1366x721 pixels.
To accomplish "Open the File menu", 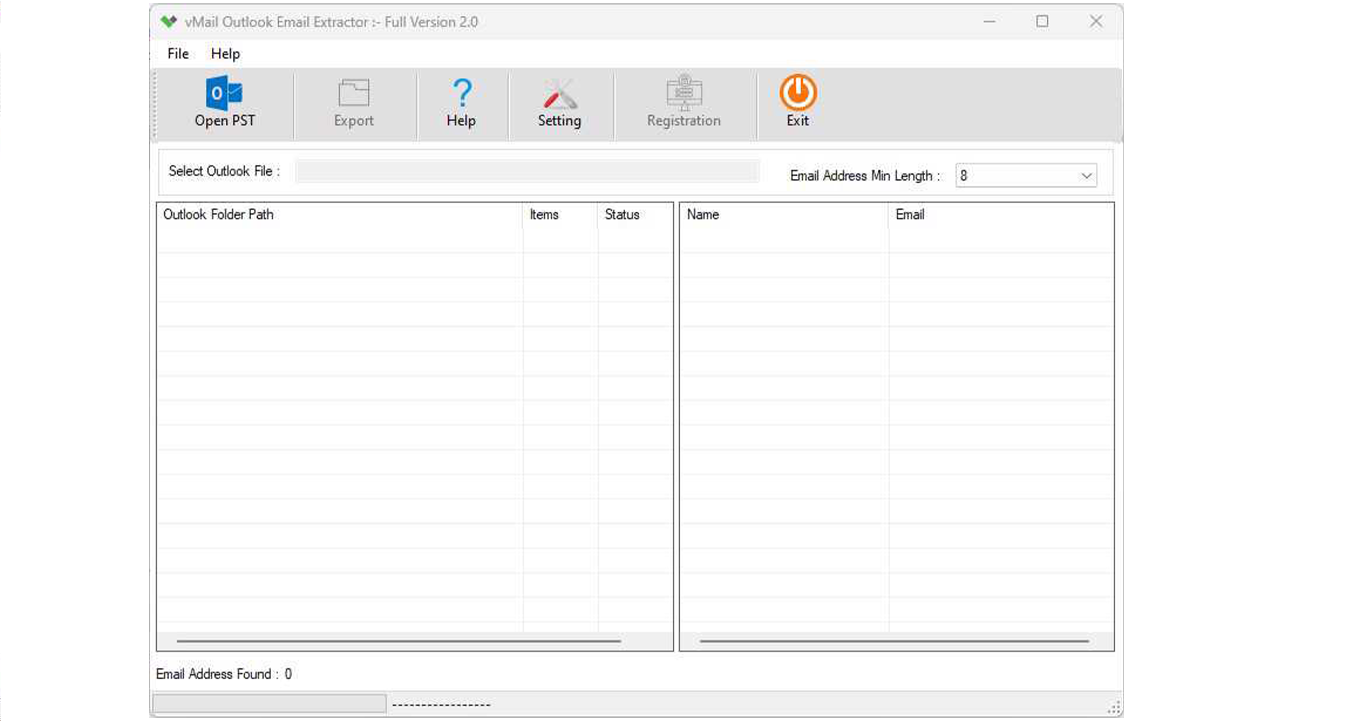I will pos(177,53).
